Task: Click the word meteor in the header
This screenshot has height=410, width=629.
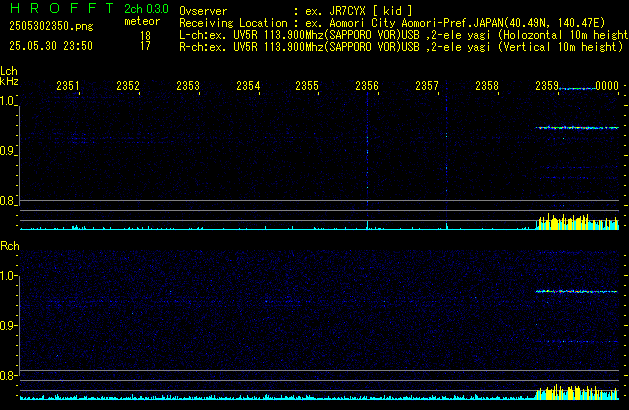Action: (142, 21)
